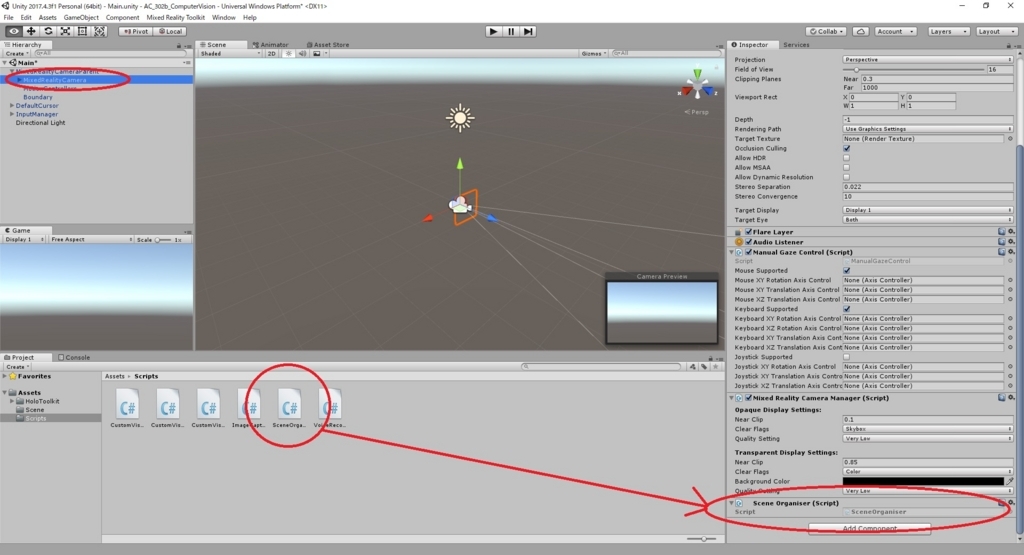This screenshot has width=1024, height=555.
Task: Open the cloud services icon button
Action: coord(861,31)
